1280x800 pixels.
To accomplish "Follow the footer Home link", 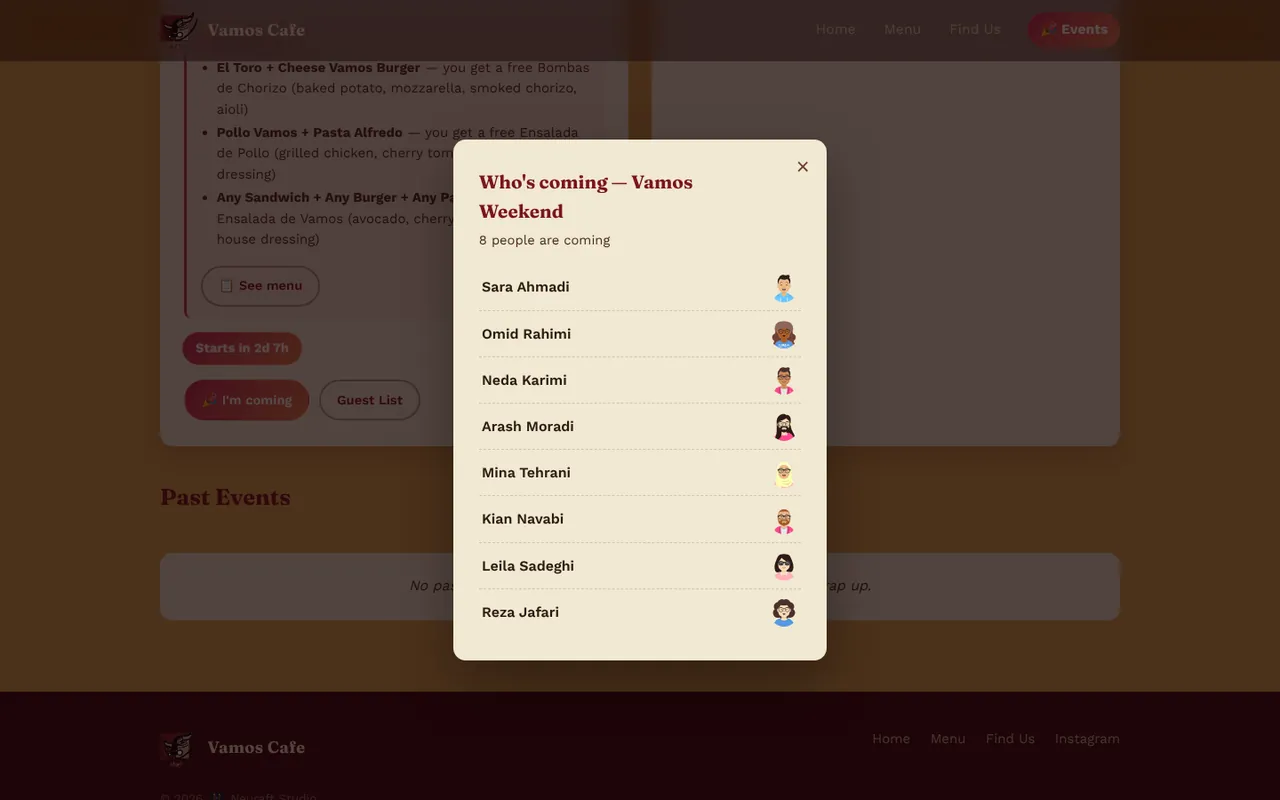I will click(x=891, y=739).
